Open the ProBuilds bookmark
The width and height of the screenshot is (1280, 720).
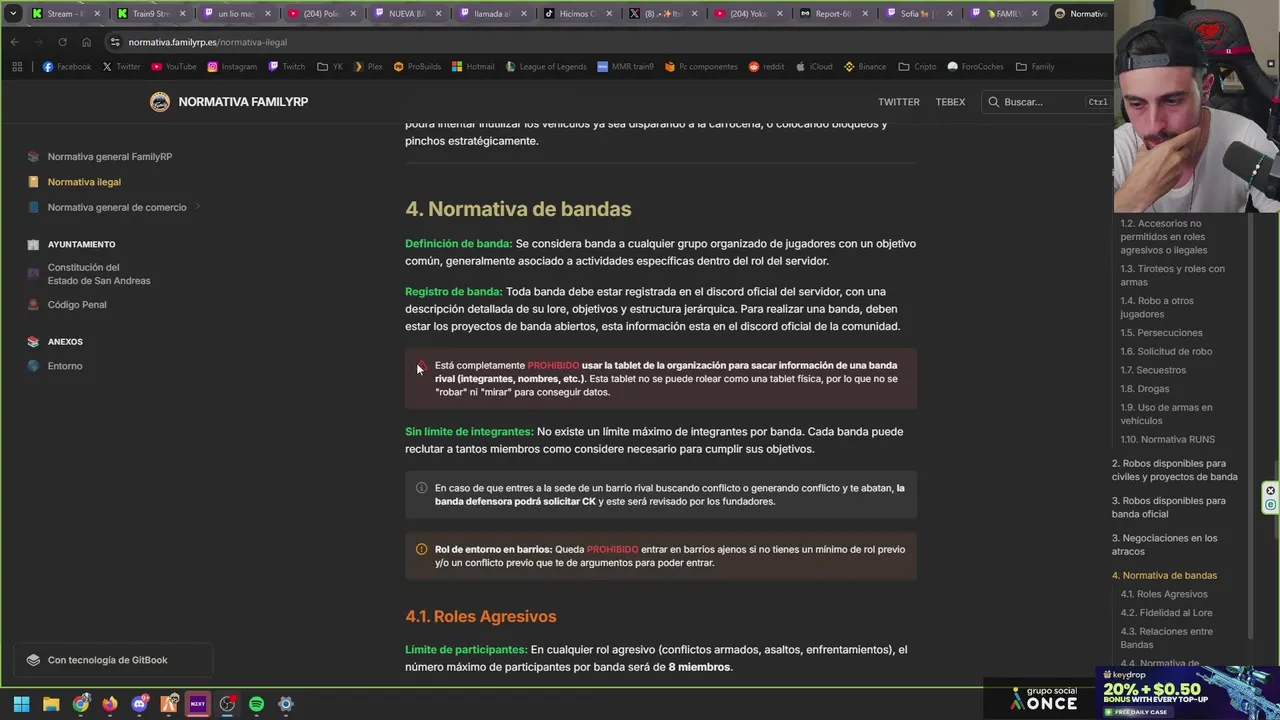coord(417,67)
